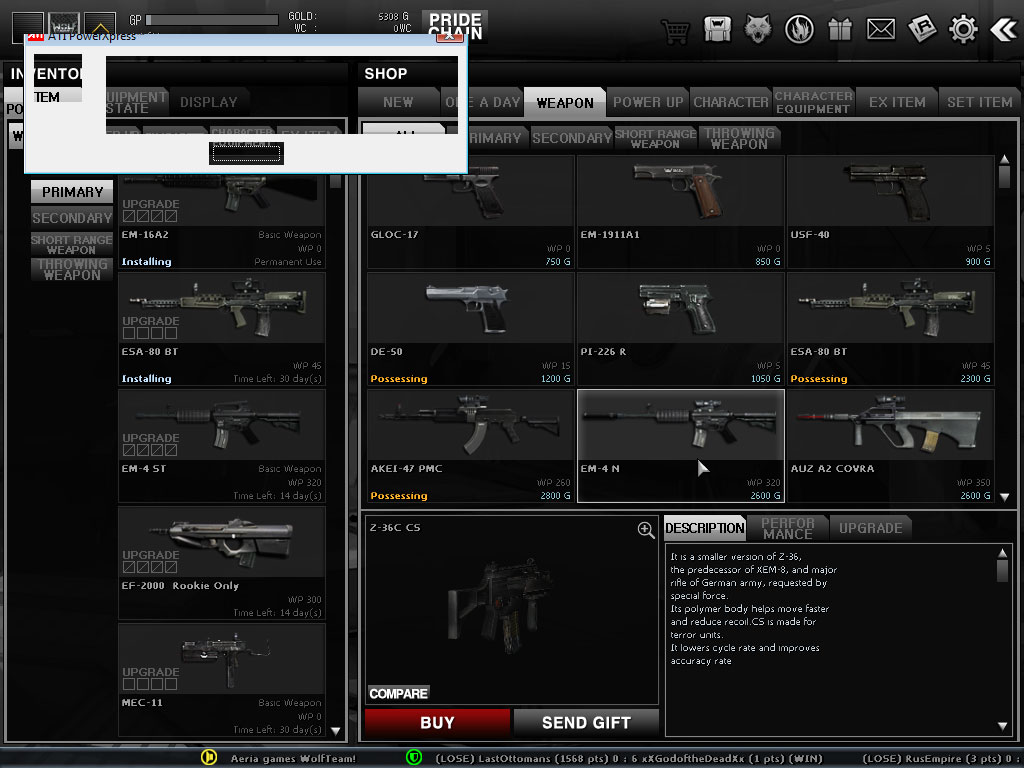Switch to CHARACTER EQUIPMENT shop tab
The image size is (1024, 768).
point(814,102)
